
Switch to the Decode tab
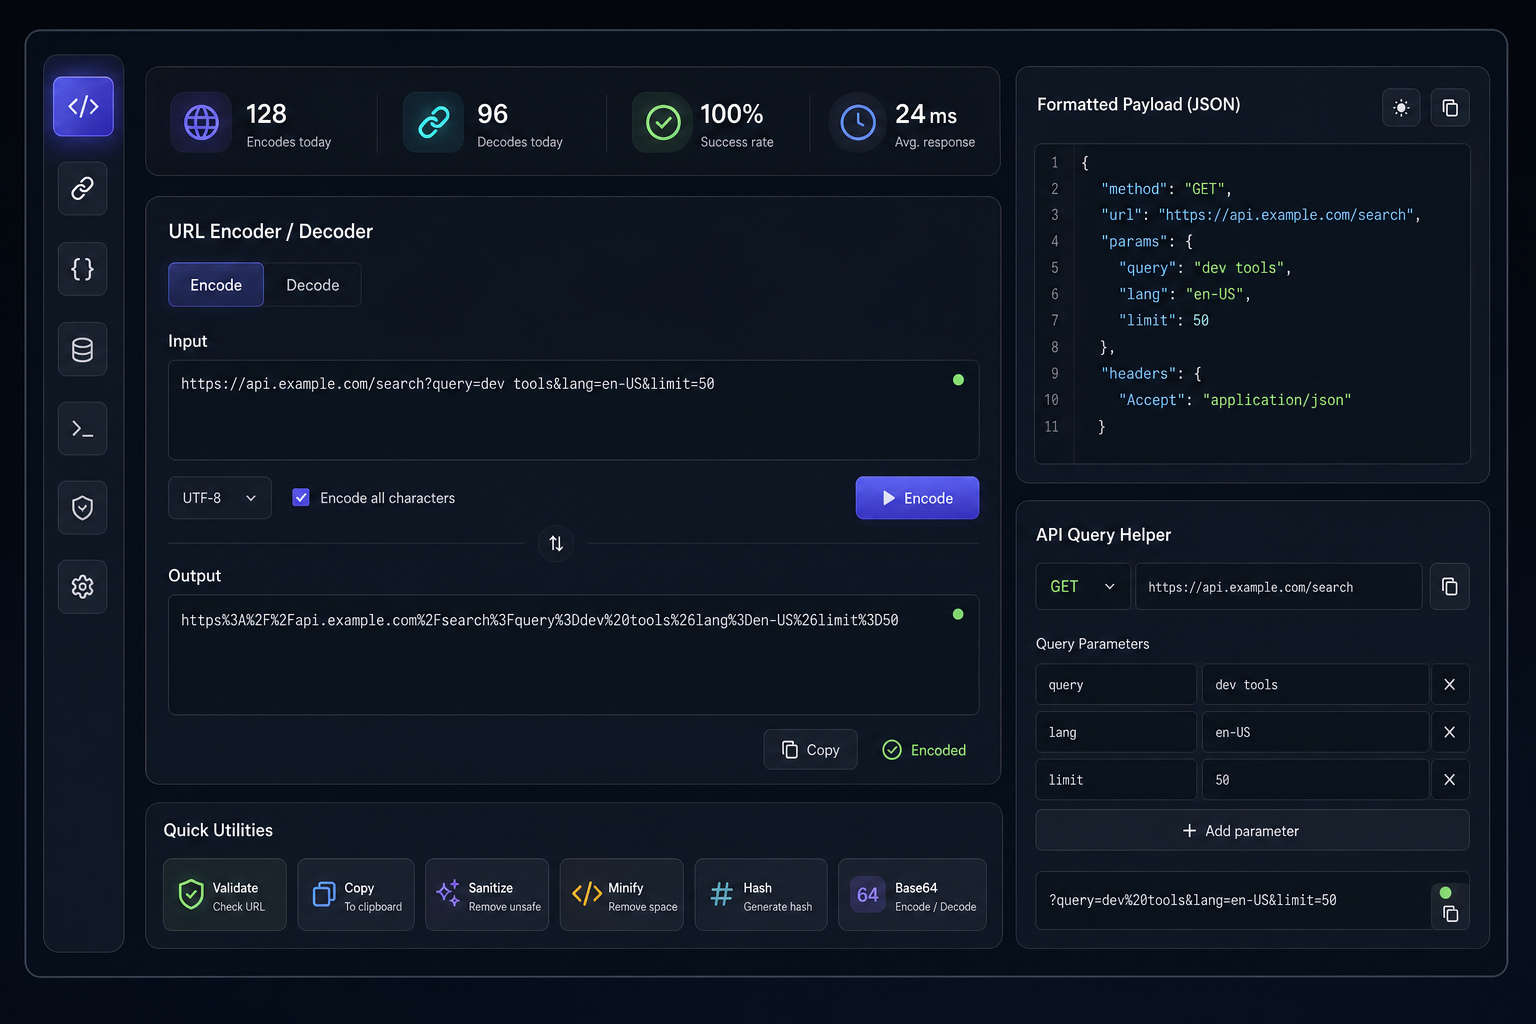tap(313, 285)
